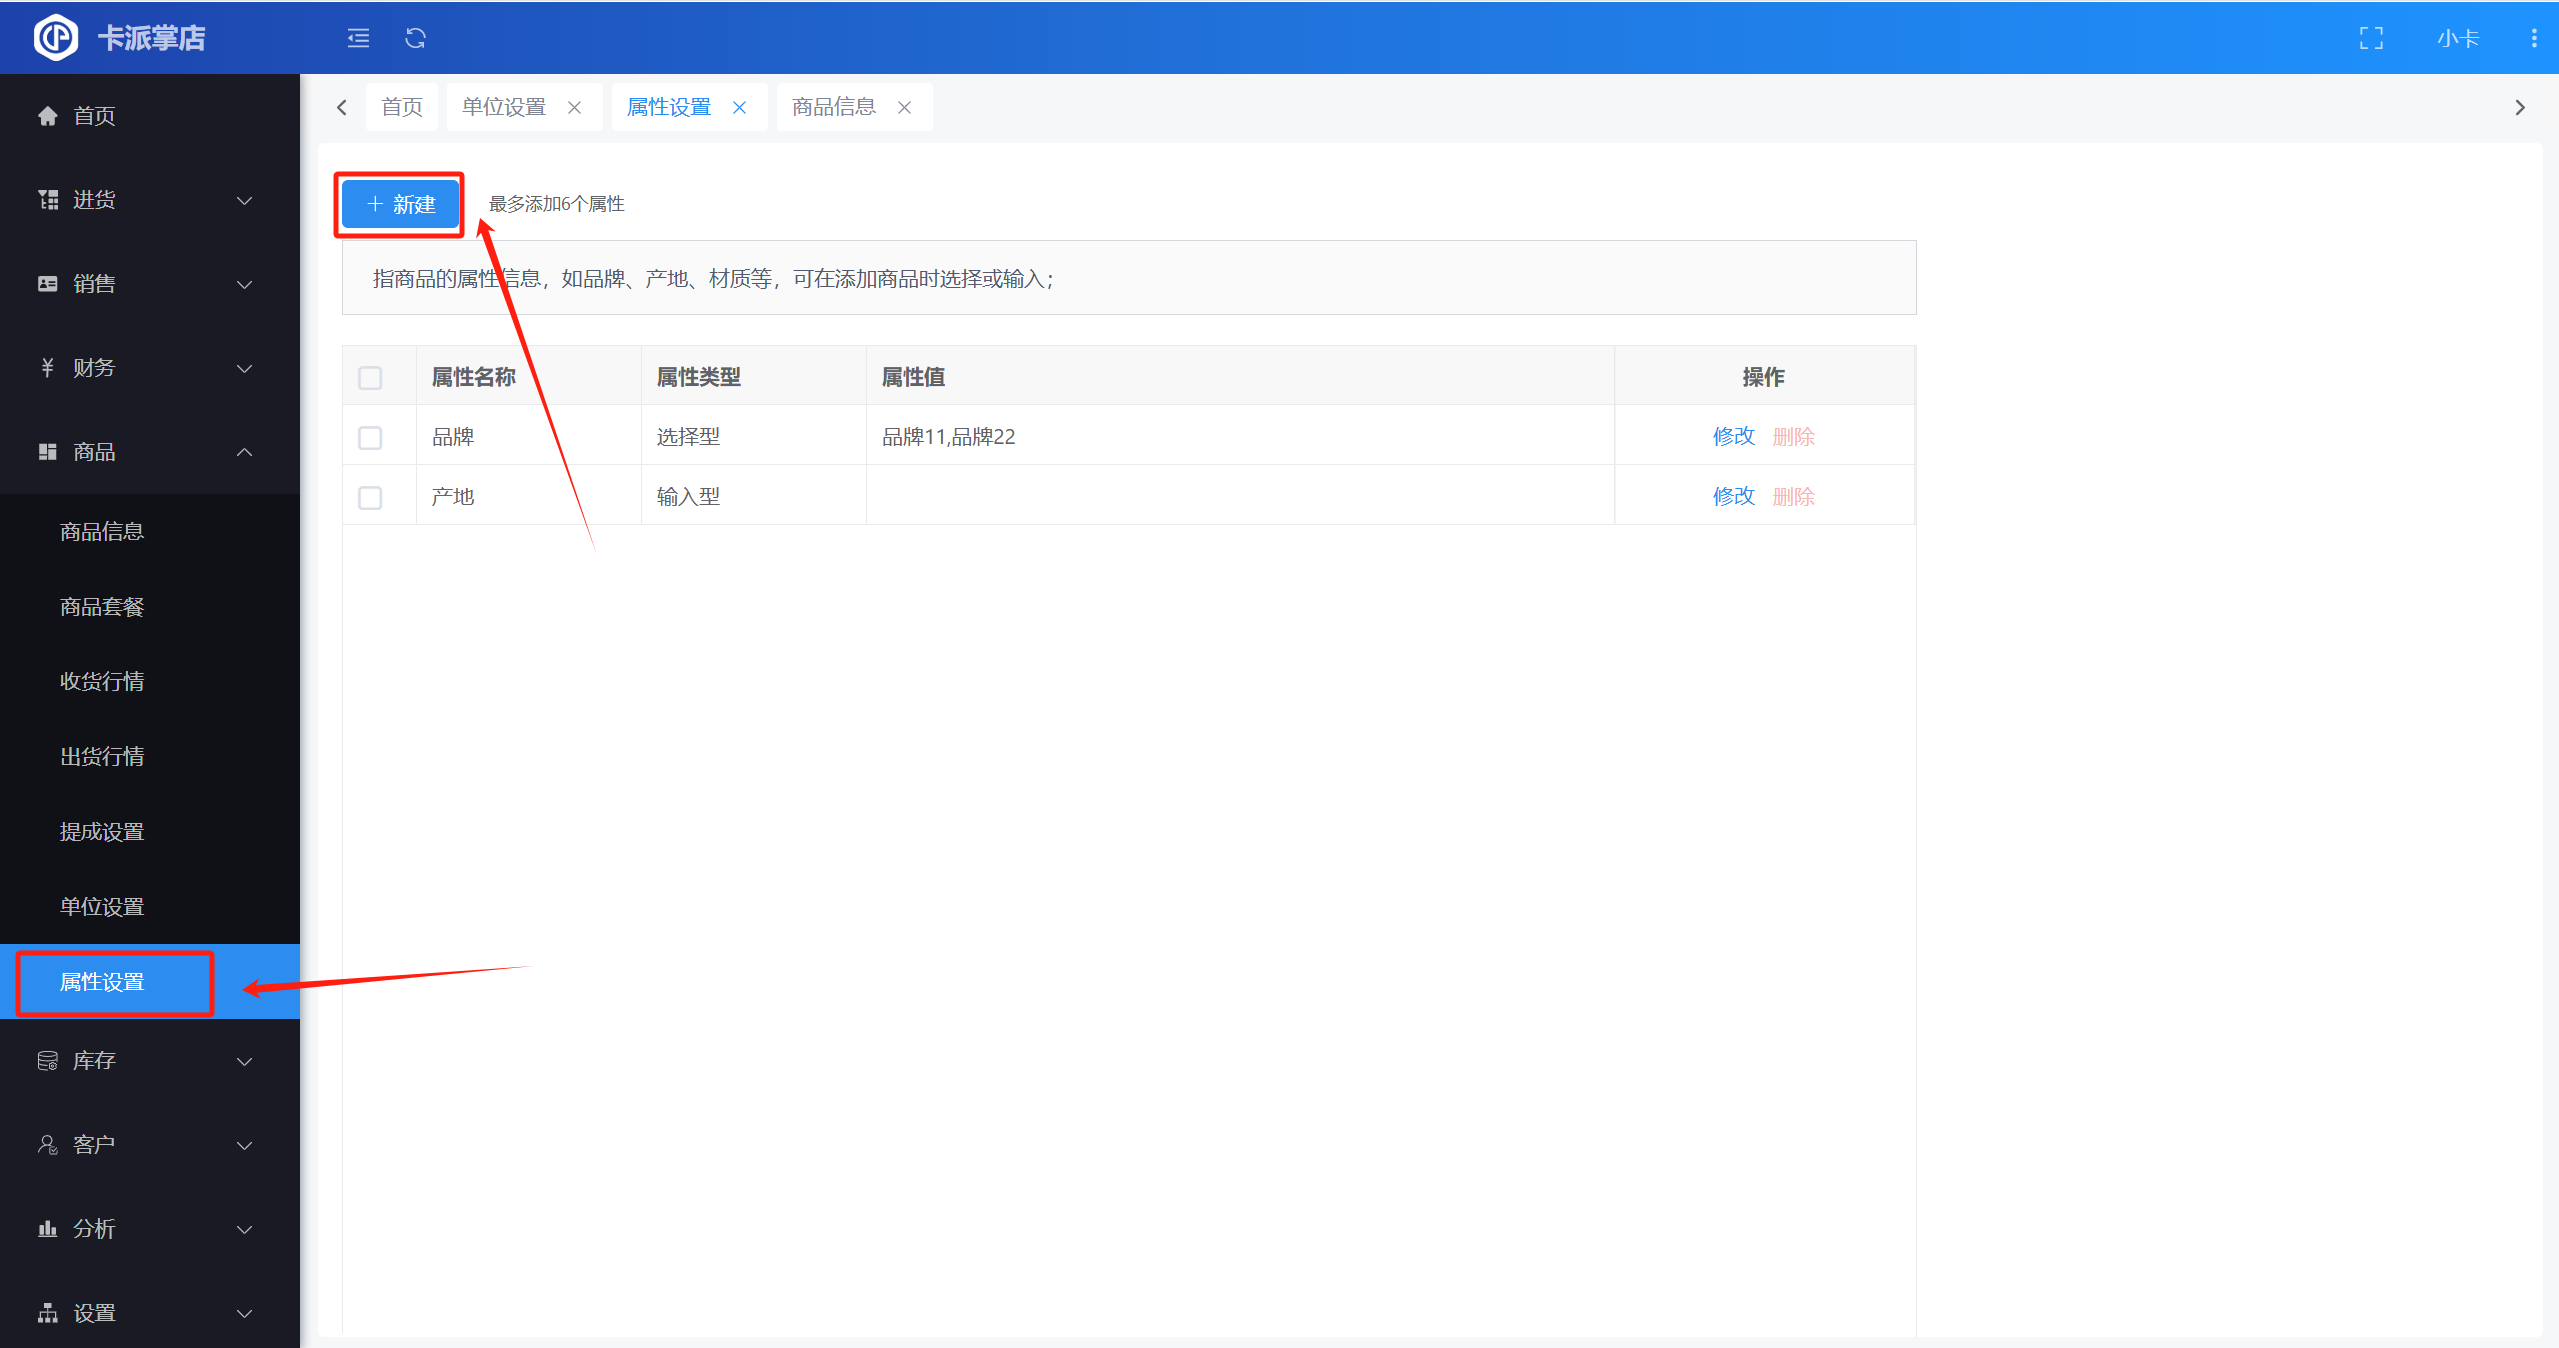Click the sidebar collapse menu icon
The width and height of the screenshot is (2559, 1348).
coord(358,38)
